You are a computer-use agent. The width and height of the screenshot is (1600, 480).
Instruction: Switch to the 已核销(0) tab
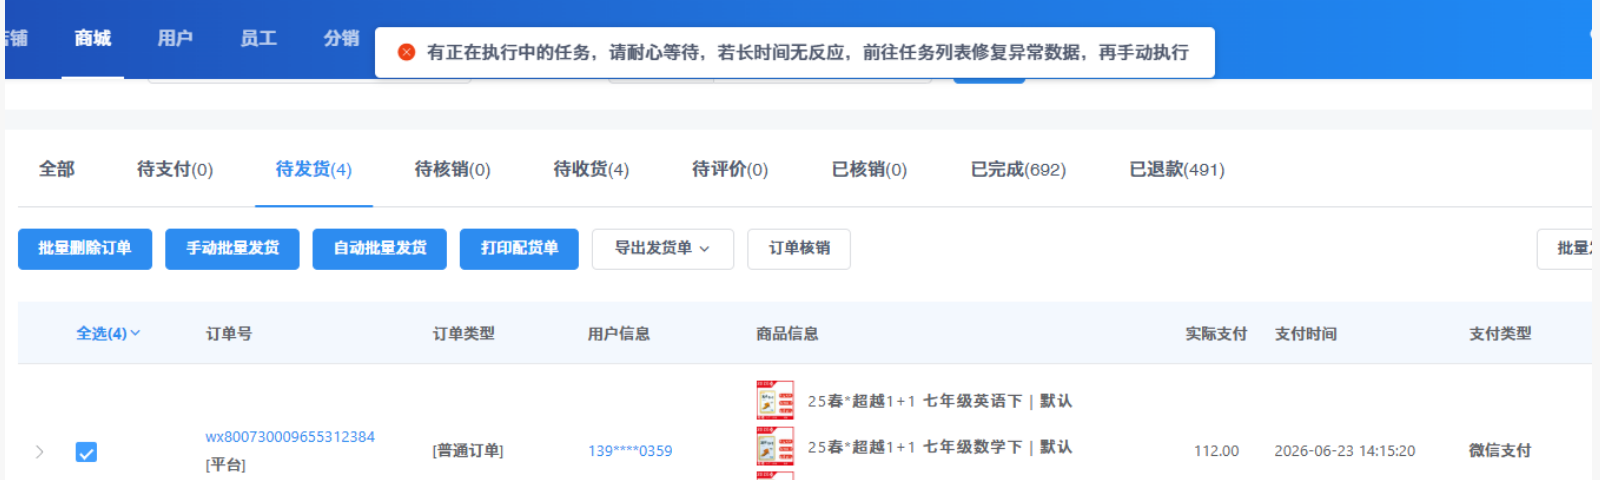point(869,169)
